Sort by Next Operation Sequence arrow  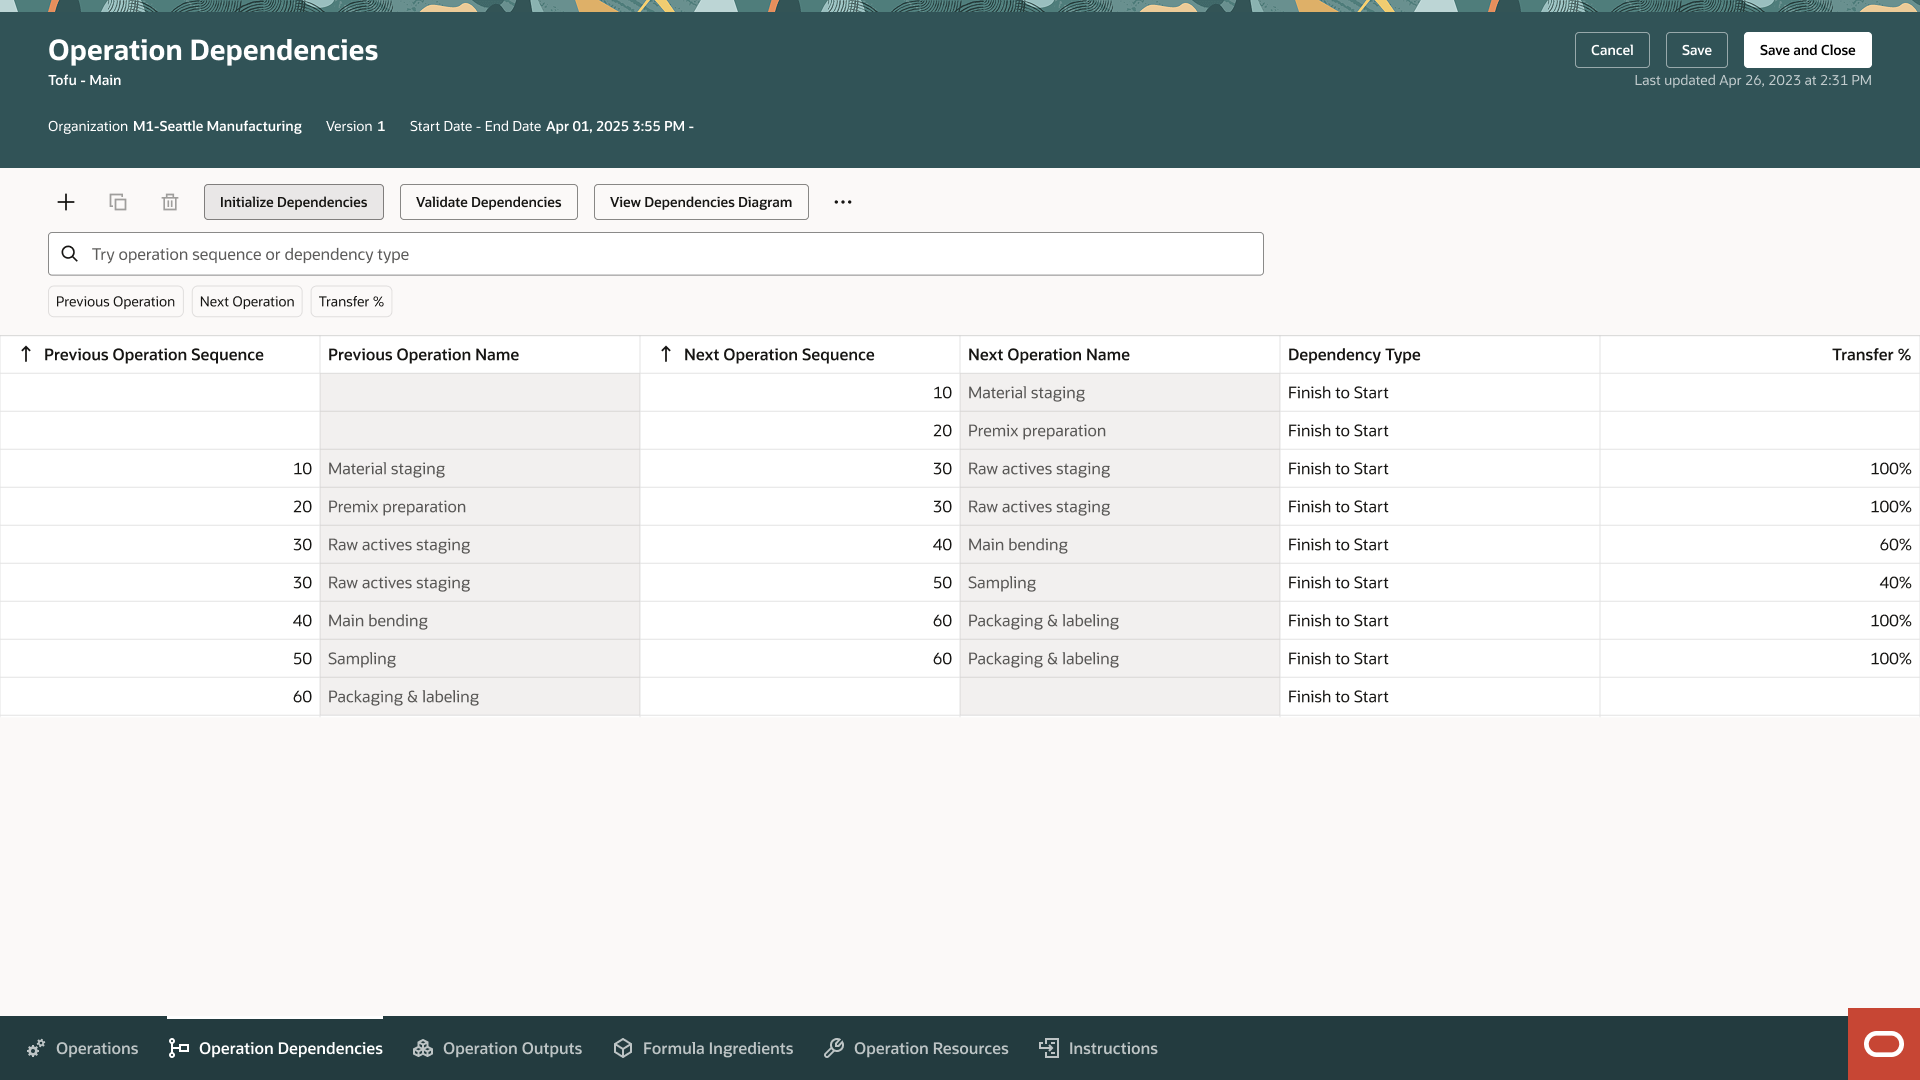[x=666, y=354]
